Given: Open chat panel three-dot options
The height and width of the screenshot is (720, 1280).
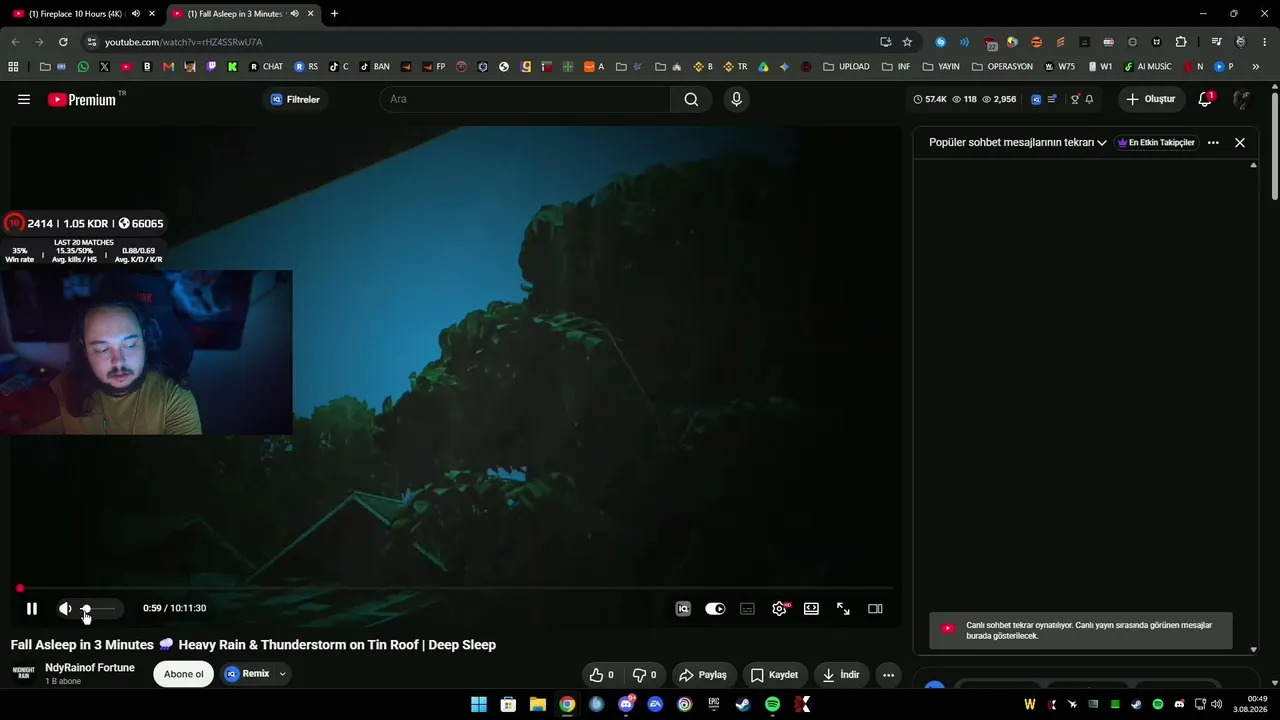Looking at the screenshot, I should (x=1213, y=142).
